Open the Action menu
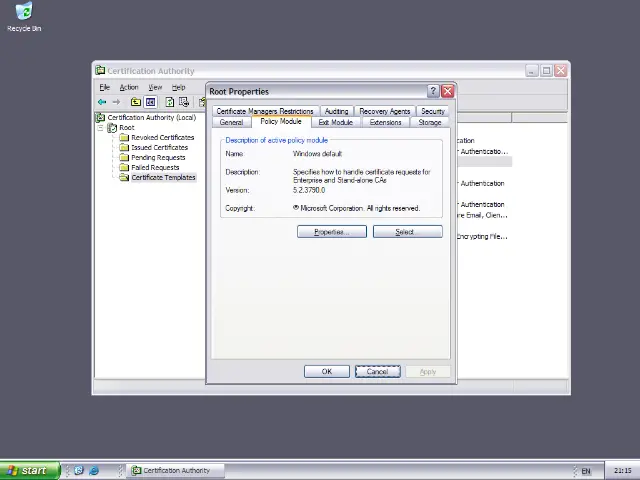640x480 pixels. (129, 87)
